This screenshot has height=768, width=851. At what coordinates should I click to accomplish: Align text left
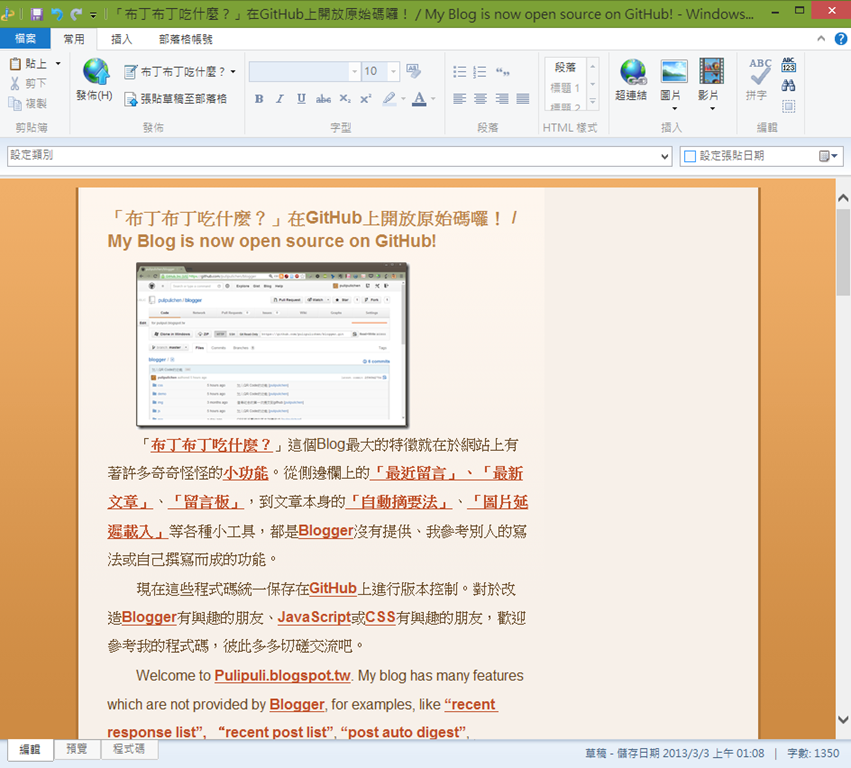point(459,99)
